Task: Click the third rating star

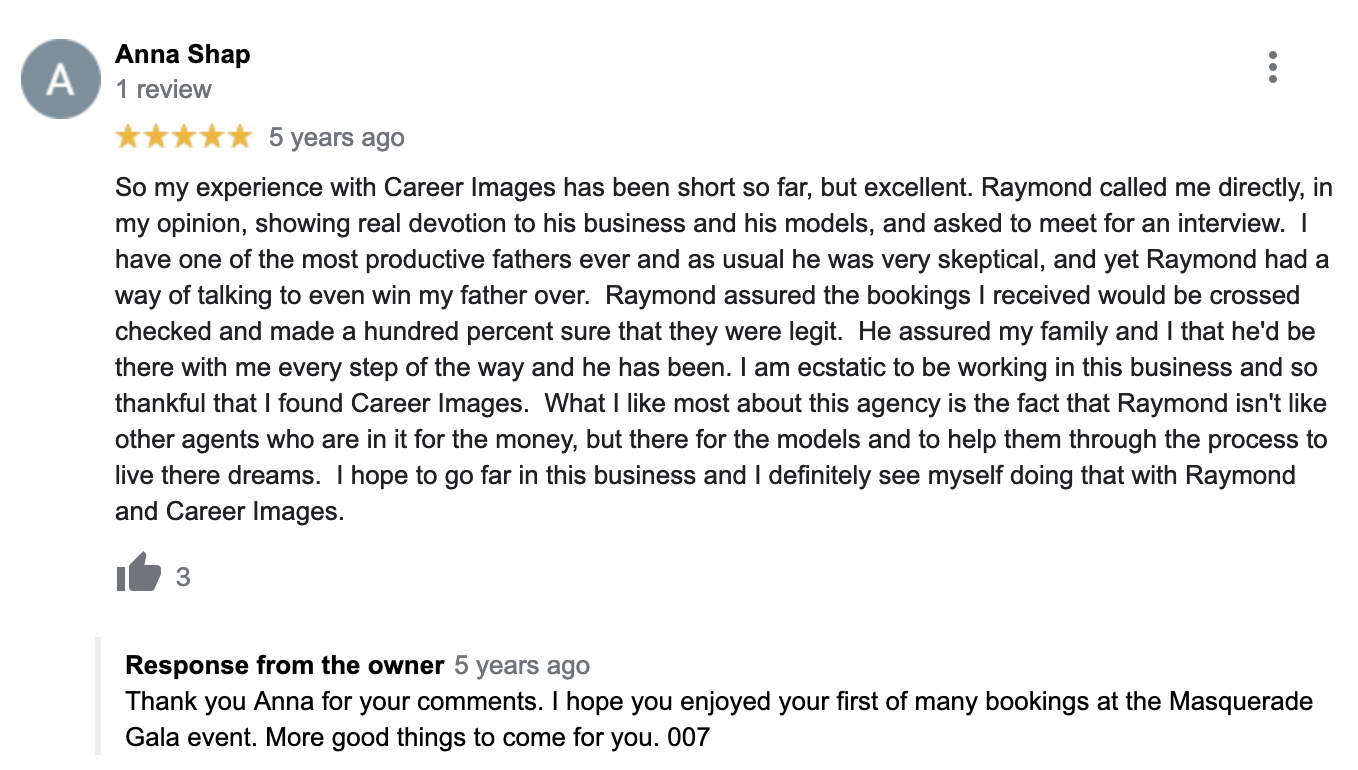Action: 184,137
